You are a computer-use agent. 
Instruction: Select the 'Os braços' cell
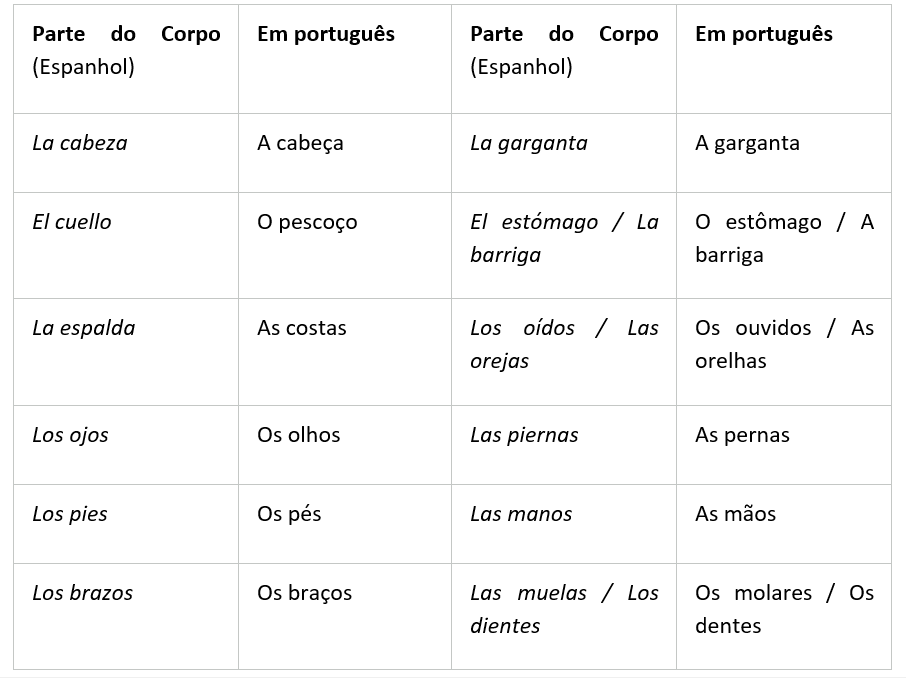click(345, 617)
